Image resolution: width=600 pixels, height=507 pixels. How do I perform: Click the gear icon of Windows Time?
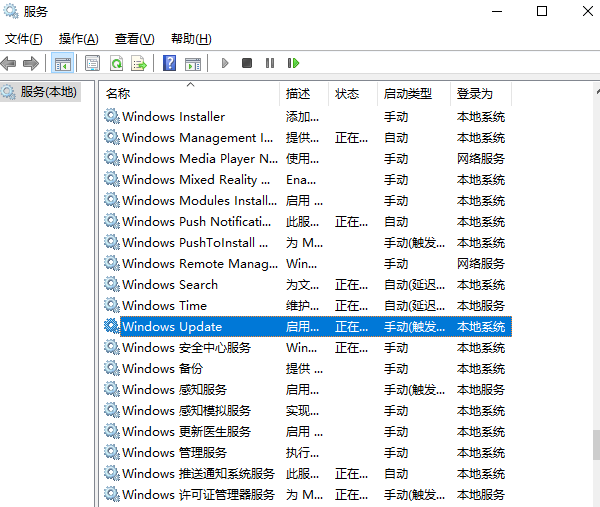pyautogui.click(x=112, y=305)
